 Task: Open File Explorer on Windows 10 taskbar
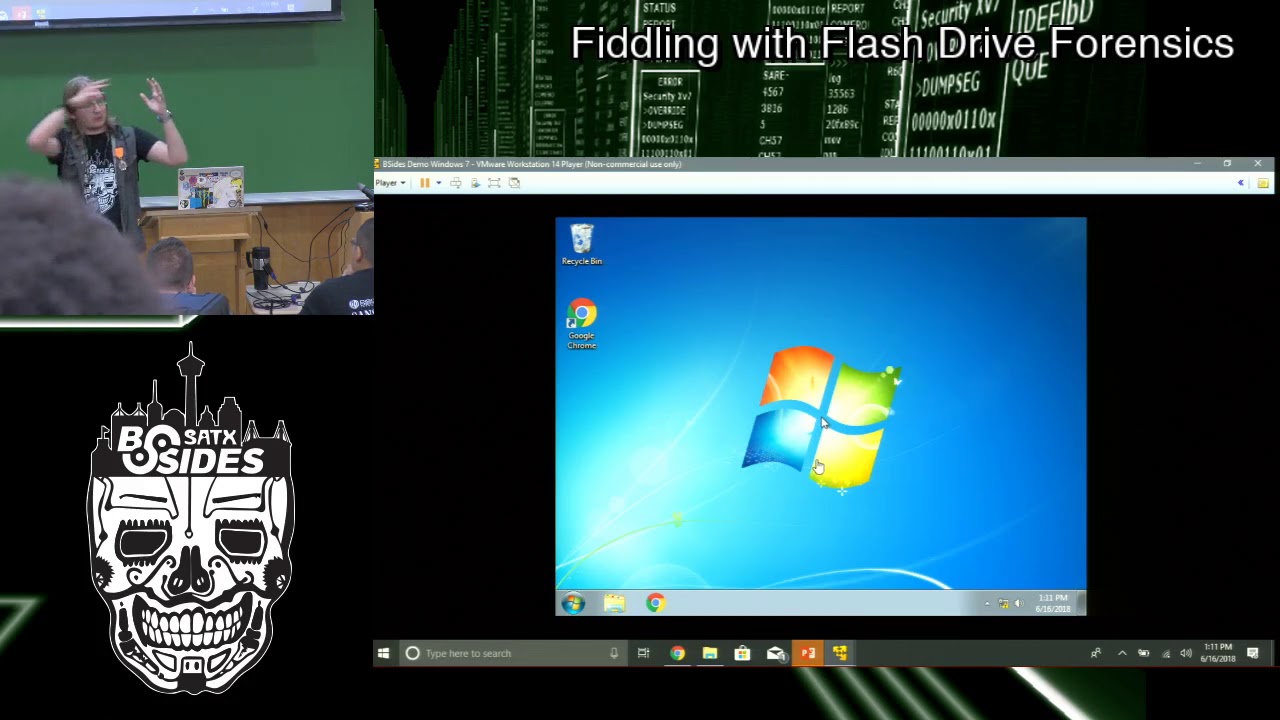tap(710, 653)
